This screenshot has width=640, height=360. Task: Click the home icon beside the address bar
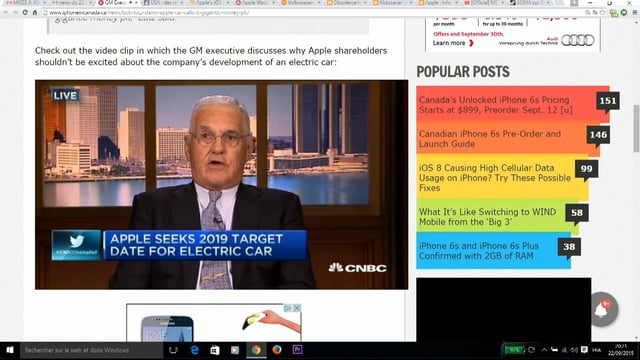(x=35, y=13)
